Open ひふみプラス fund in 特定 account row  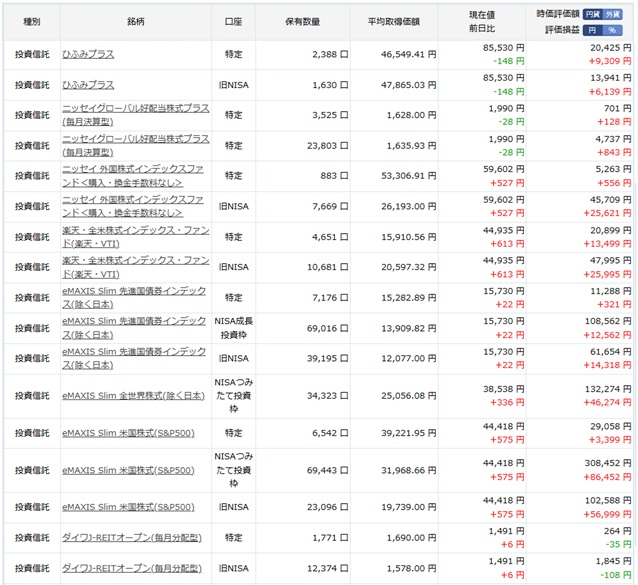click(x=88, y=54)
